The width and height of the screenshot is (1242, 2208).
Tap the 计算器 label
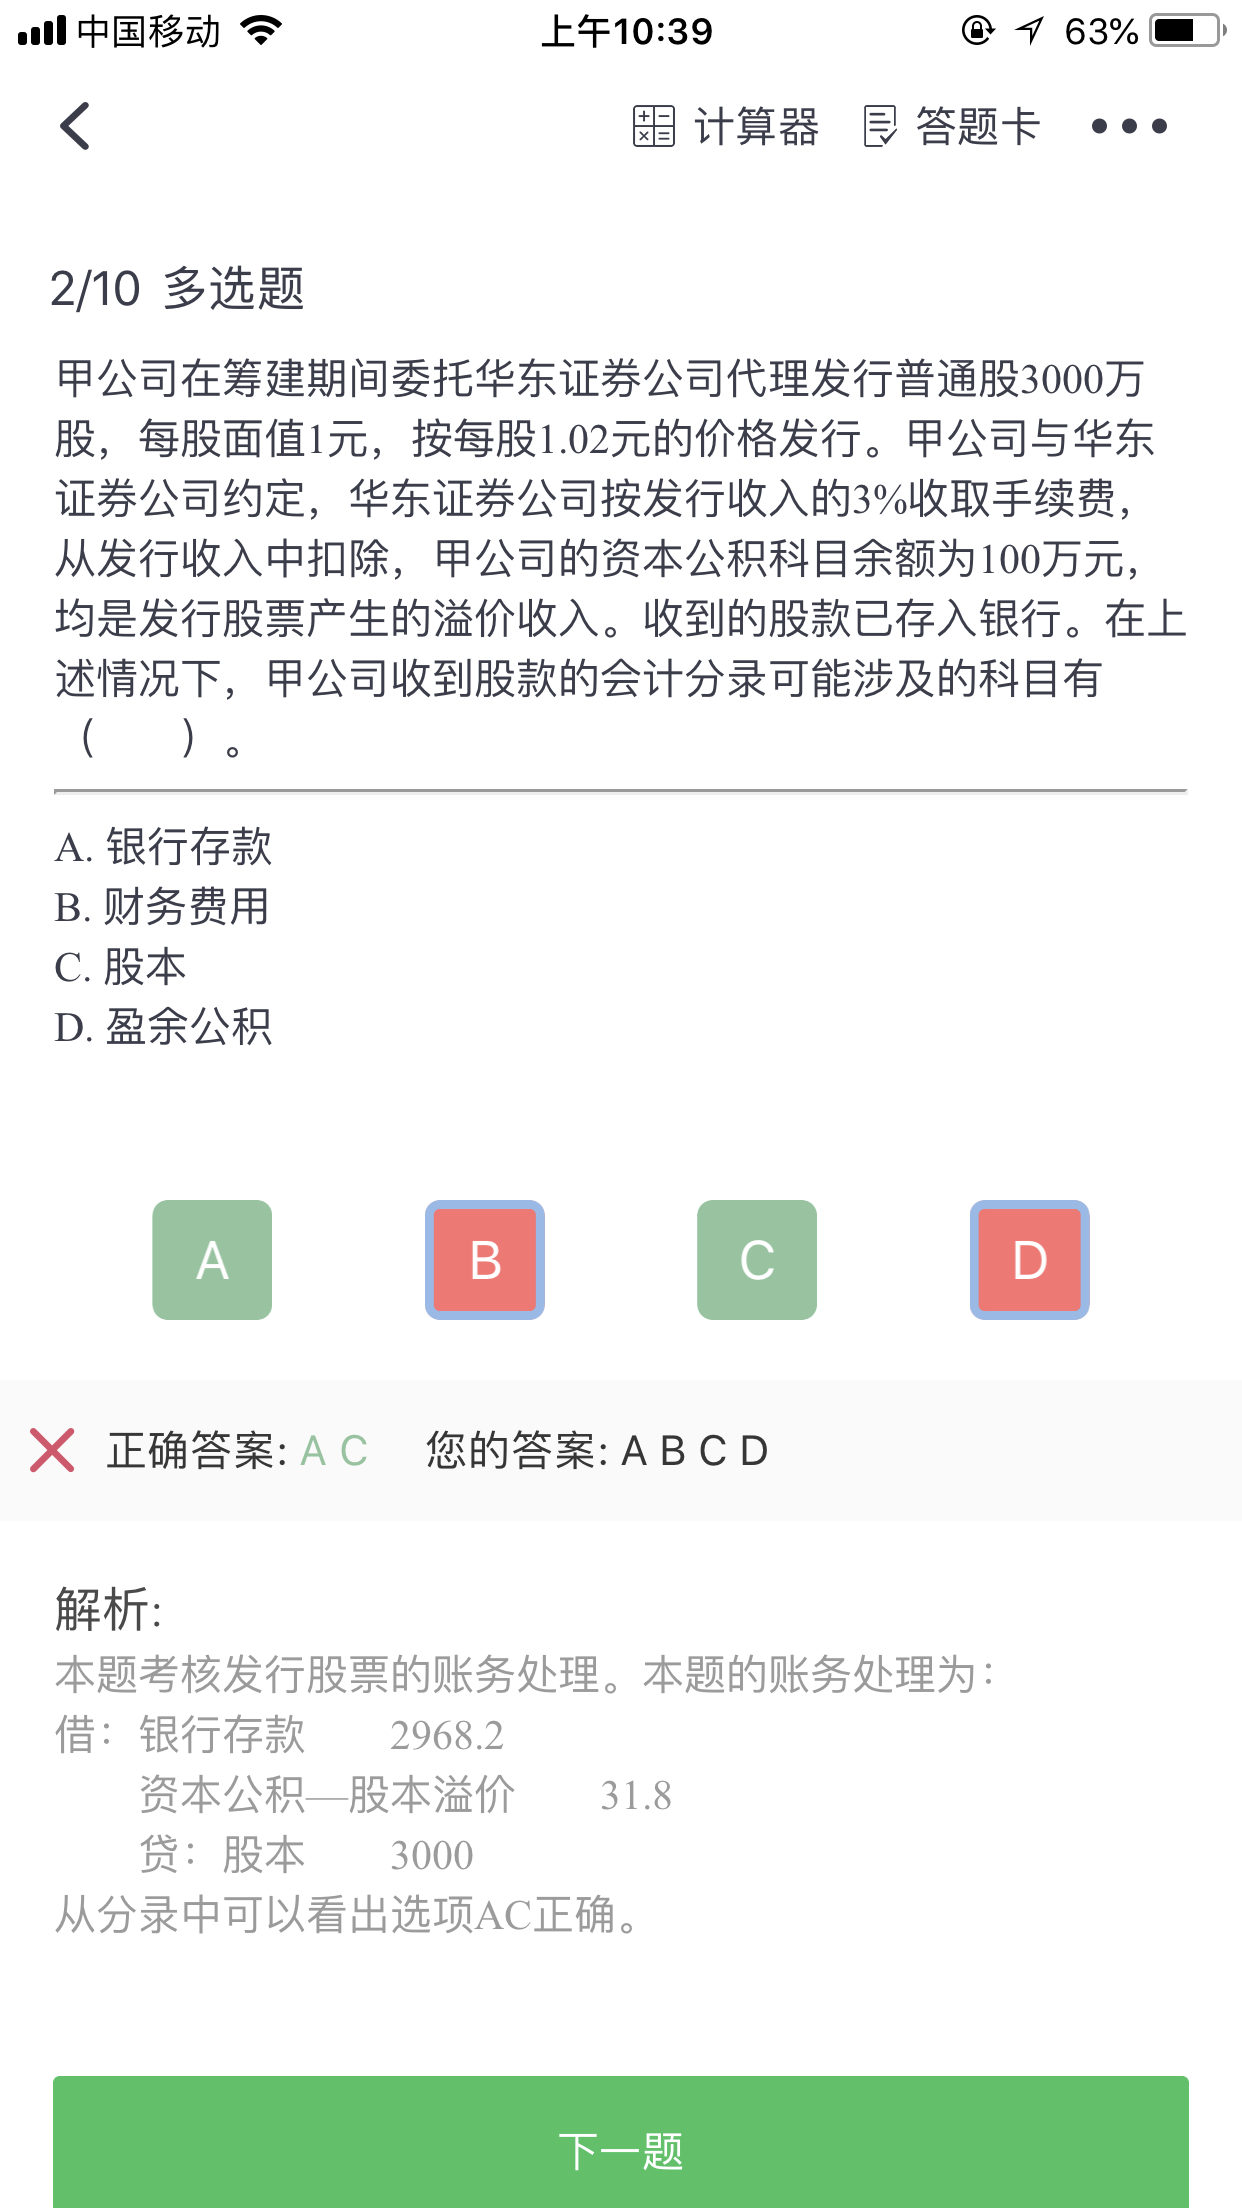pos(757,127)
